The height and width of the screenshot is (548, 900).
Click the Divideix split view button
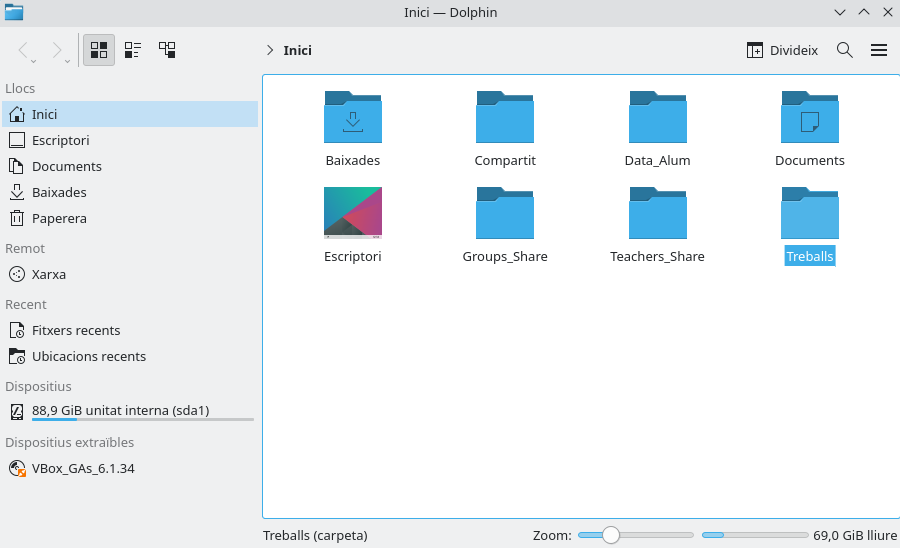783,50
